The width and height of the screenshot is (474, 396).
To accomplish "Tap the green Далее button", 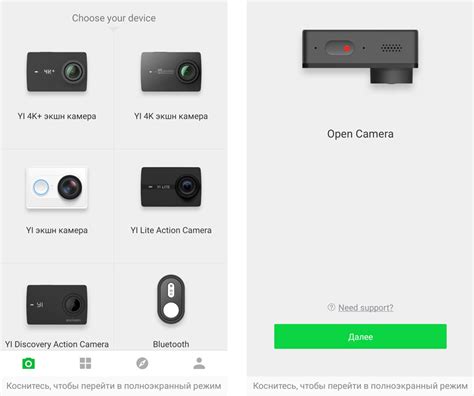I will tap(360, 337).
